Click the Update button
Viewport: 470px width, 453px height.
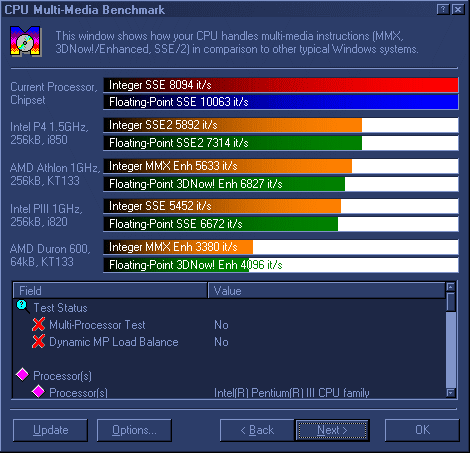coord(50,430)
